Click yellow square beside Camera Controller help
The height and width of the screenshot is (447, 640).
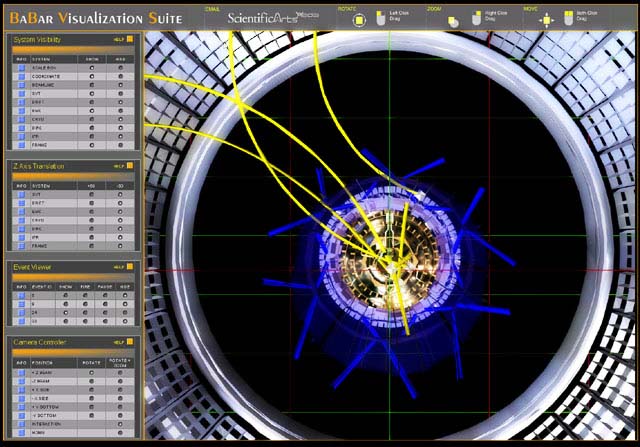[x=130, y=342]
